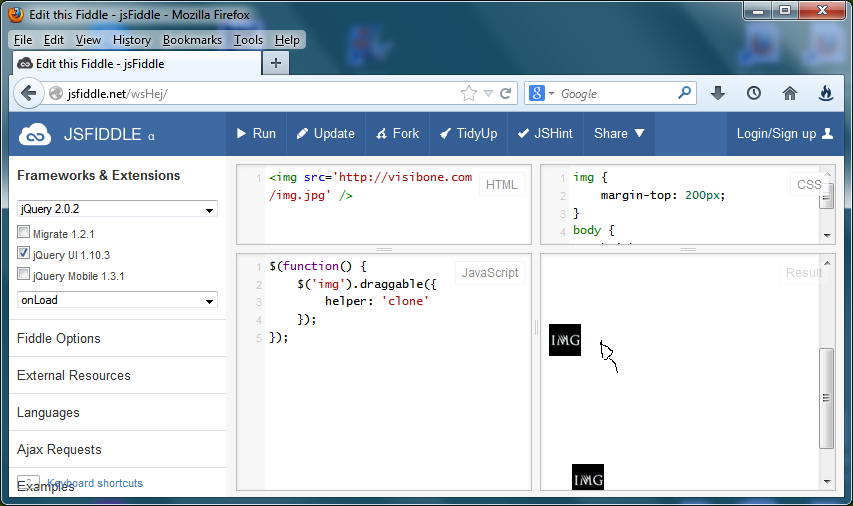The image size is (853, 506).
Task: Go to the Home page icon
Action: pyautogui.click(x=790, y=94)
